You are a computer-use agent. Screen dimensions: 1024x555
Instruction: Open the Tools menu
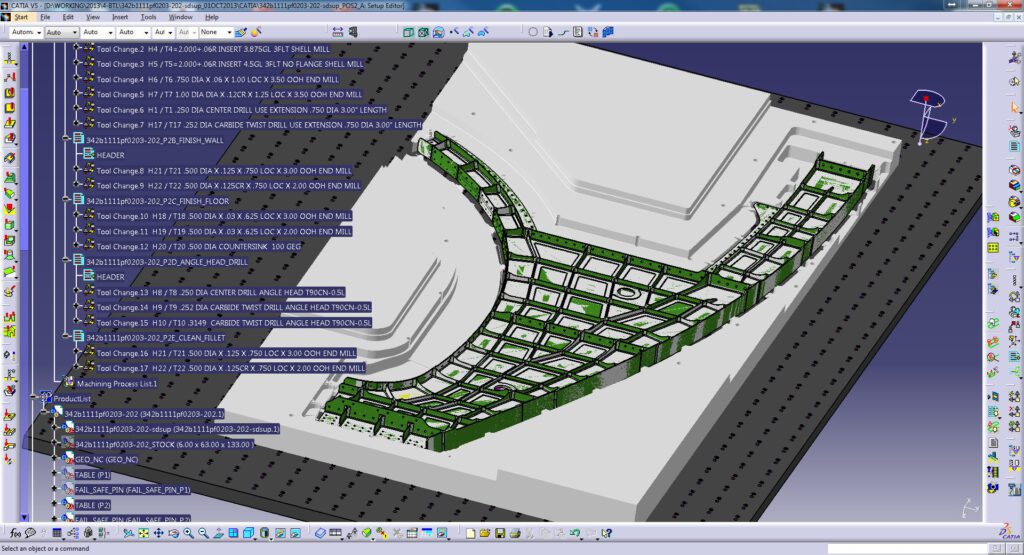148,17
